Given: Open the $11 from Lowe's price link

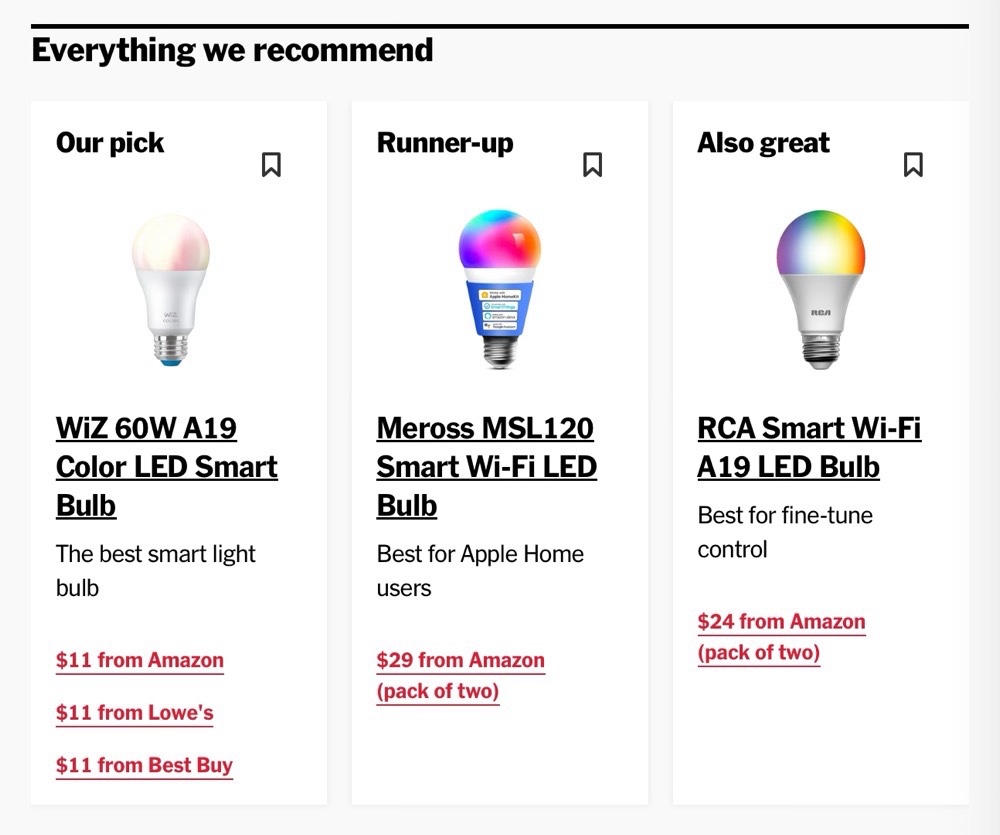Looking at the screenshot, I should pyautogui.click(x=135, y=713).
